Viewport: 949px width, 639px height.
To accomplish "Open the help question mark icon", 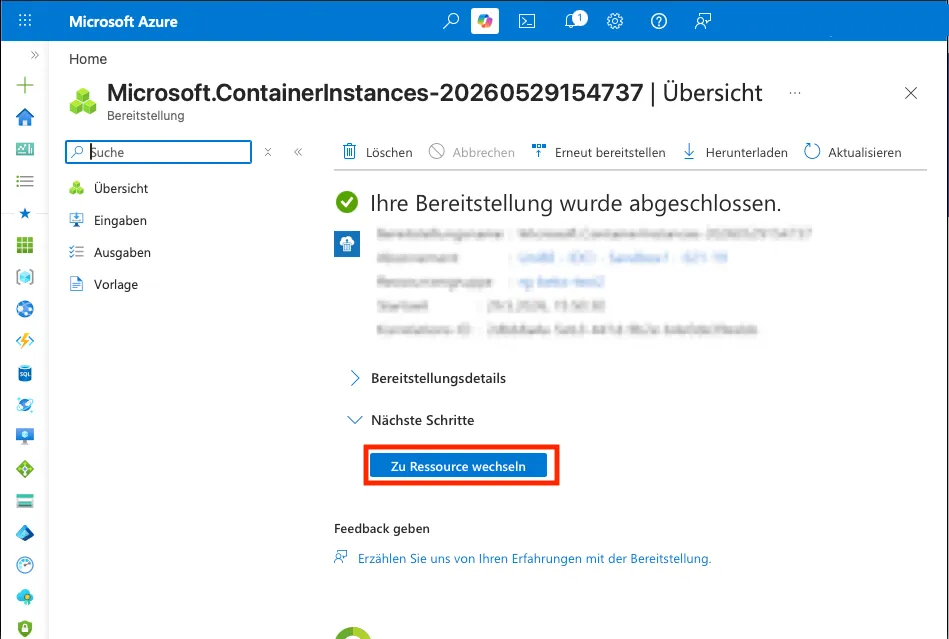I will click(x=659, y=21).
